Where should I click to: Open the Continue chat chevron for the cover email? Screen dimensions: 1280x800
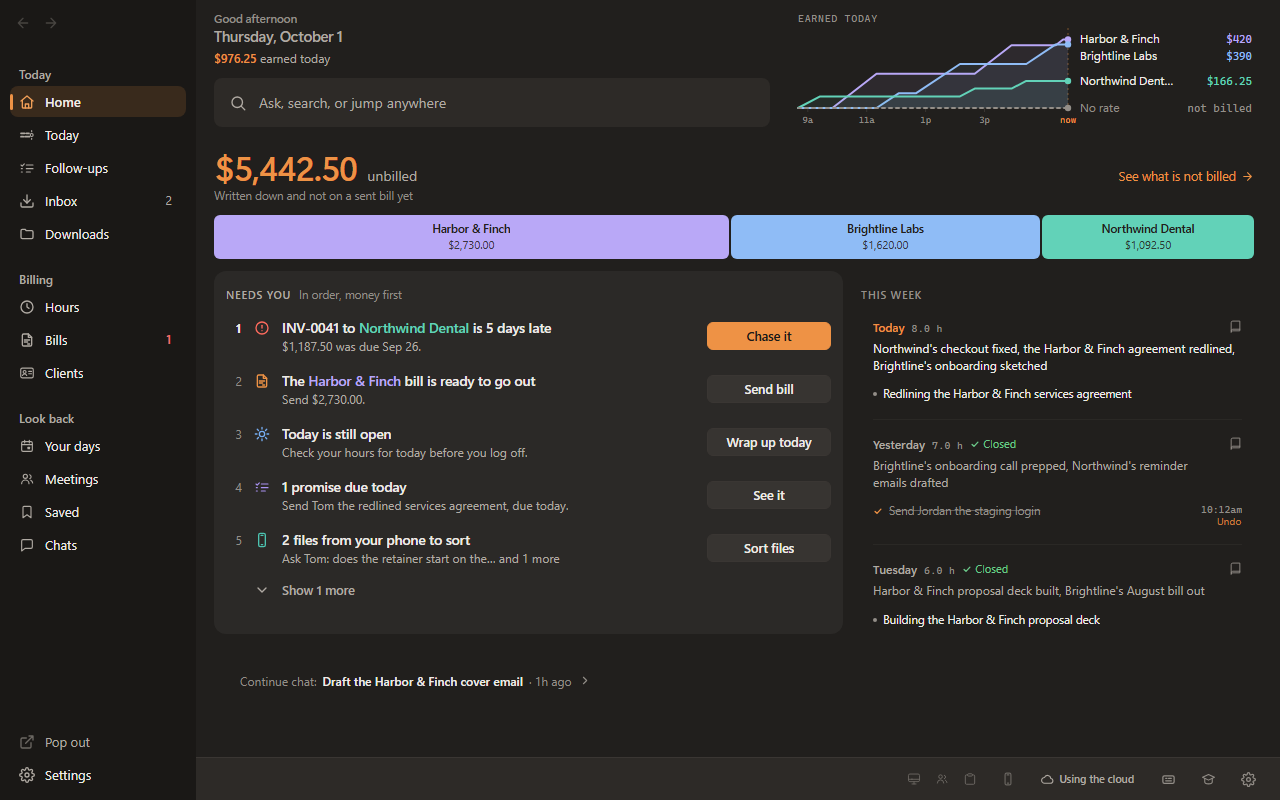point(585,681)
